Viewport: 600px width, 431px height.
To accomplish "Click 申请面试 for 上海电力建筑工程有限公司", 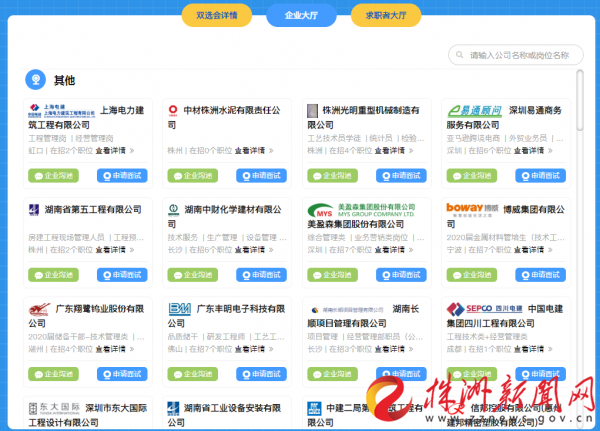I will pos(122,176).
